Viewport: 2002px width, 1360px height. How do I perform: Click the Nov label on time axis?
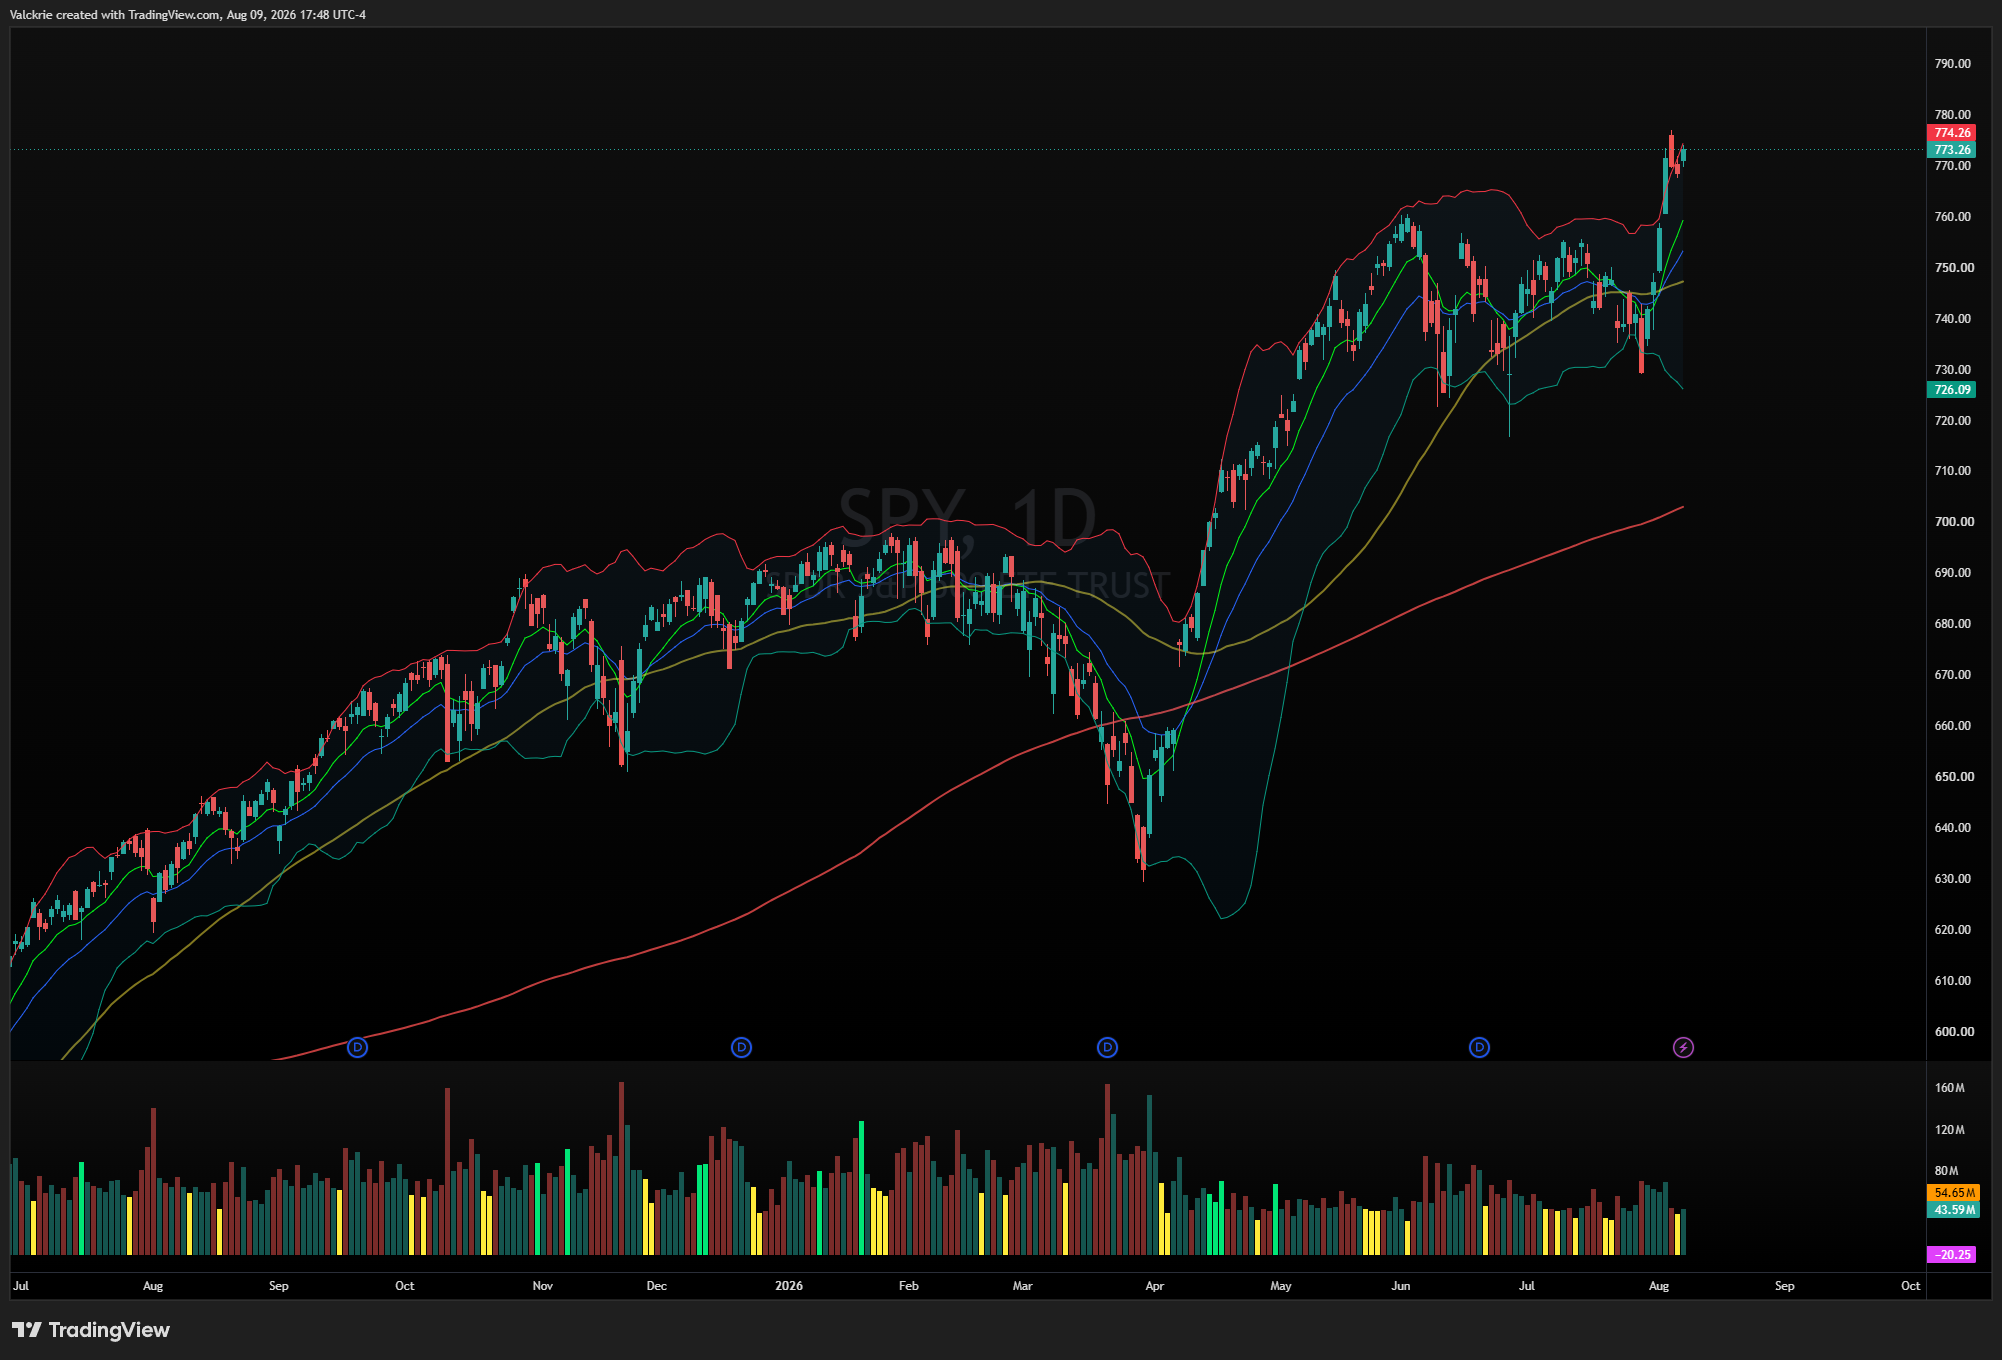pyautogui.click(x=542, y=1286)
